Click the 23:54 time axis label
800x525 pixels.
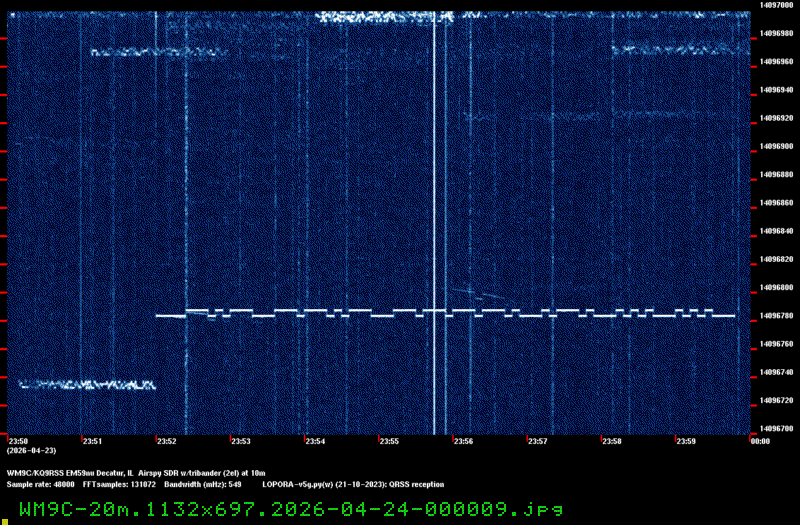click(x=315, y=441)
